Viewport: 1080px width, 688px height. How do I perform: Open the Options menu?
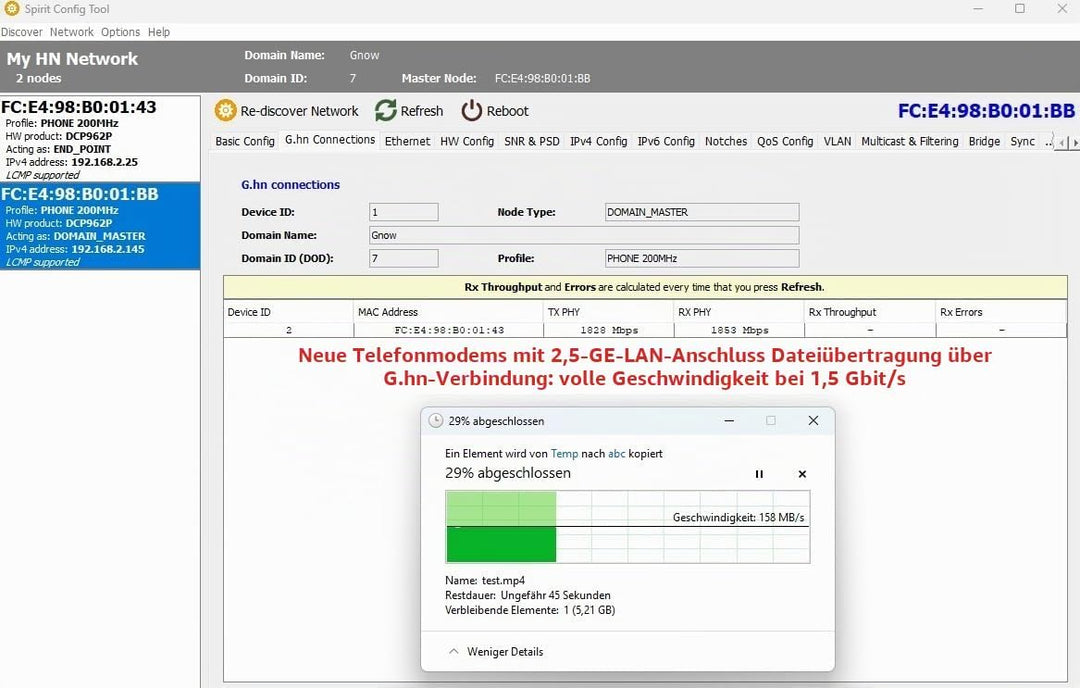click(121, 32)
